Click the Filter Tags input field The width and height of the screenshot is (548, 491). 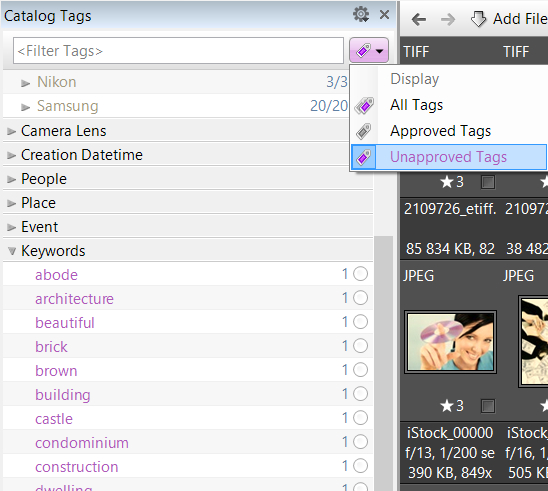[x=178, y=51]
